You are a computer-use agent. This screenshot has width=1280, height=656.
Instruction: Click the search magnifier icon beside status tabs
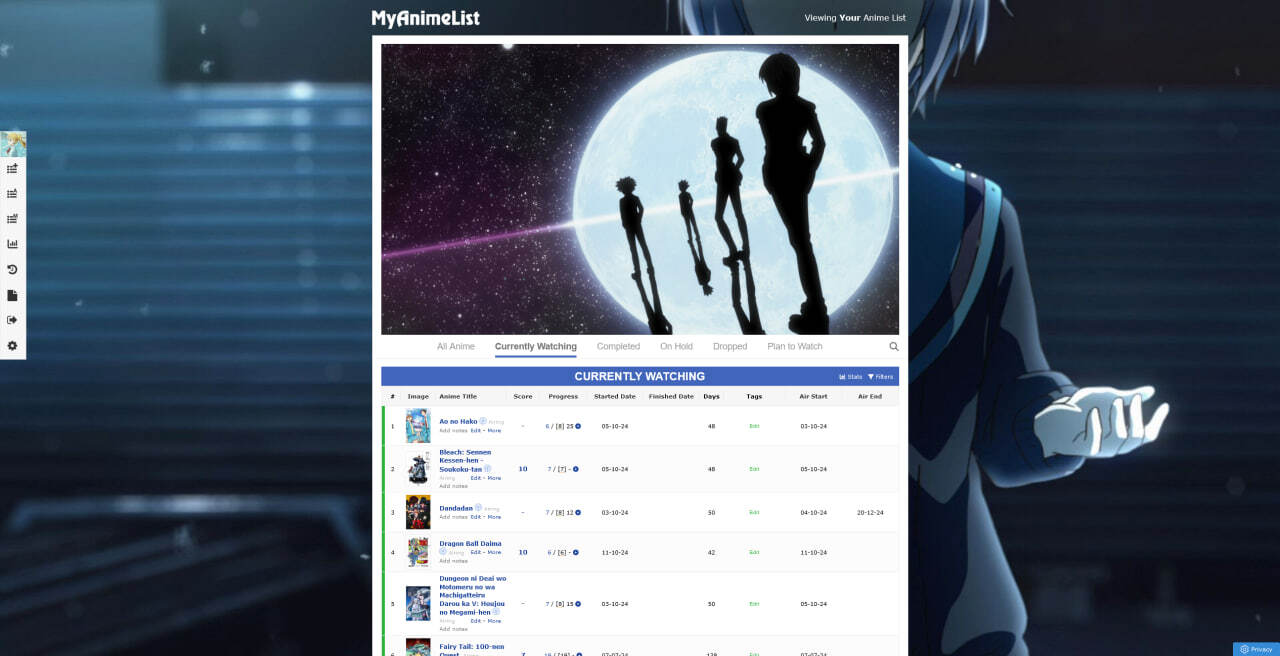[894, 347]
